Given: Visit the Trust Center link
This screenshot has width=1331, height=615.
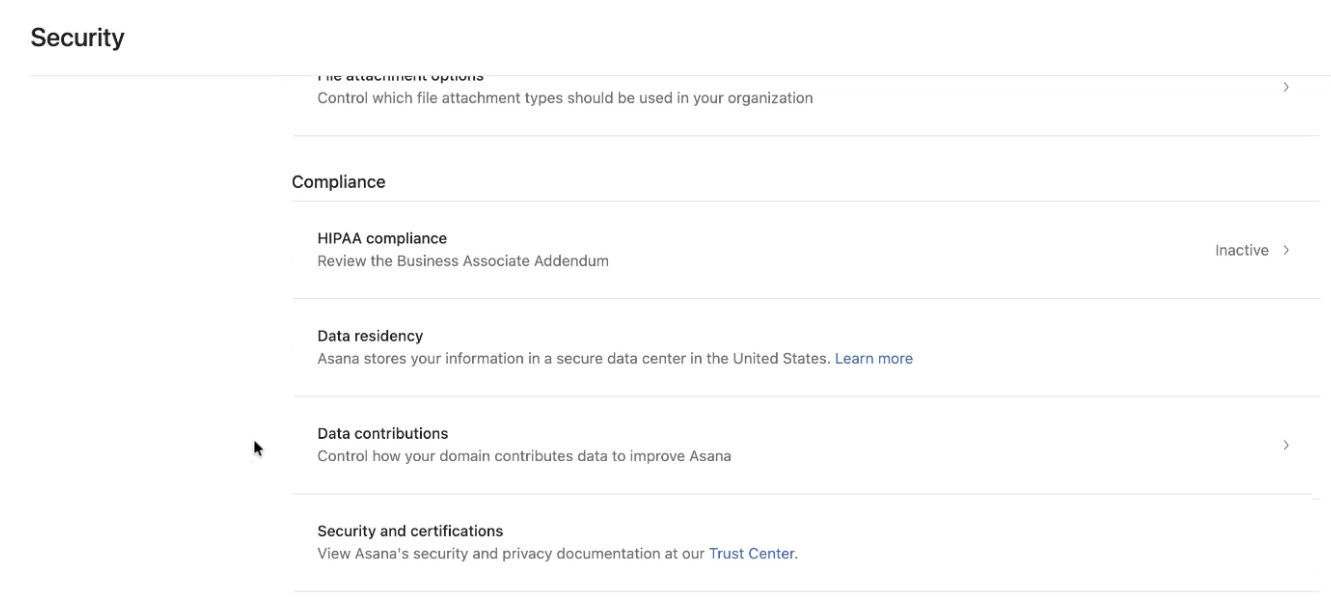Looking at the screenshot, I should click(752, 553).
